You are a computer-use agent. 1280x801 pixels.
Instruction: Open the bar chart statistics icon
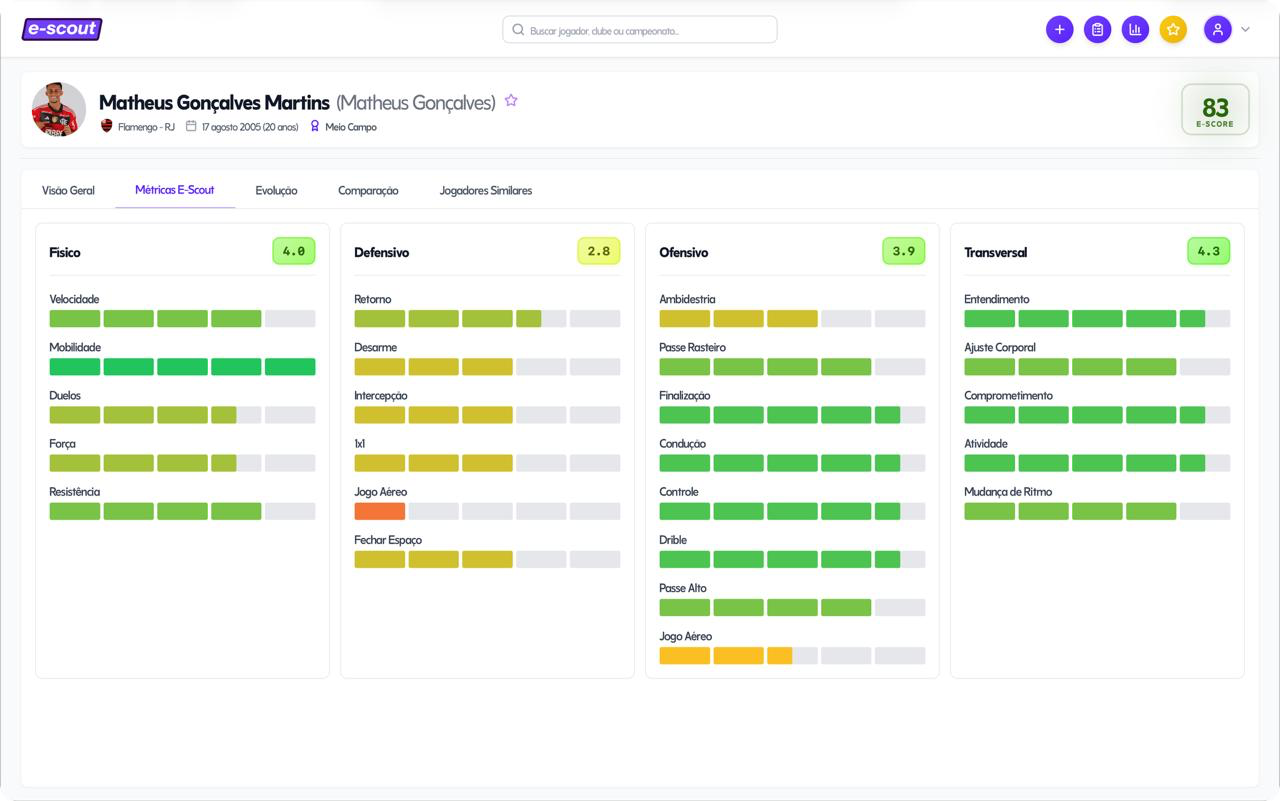(1135, 30)
